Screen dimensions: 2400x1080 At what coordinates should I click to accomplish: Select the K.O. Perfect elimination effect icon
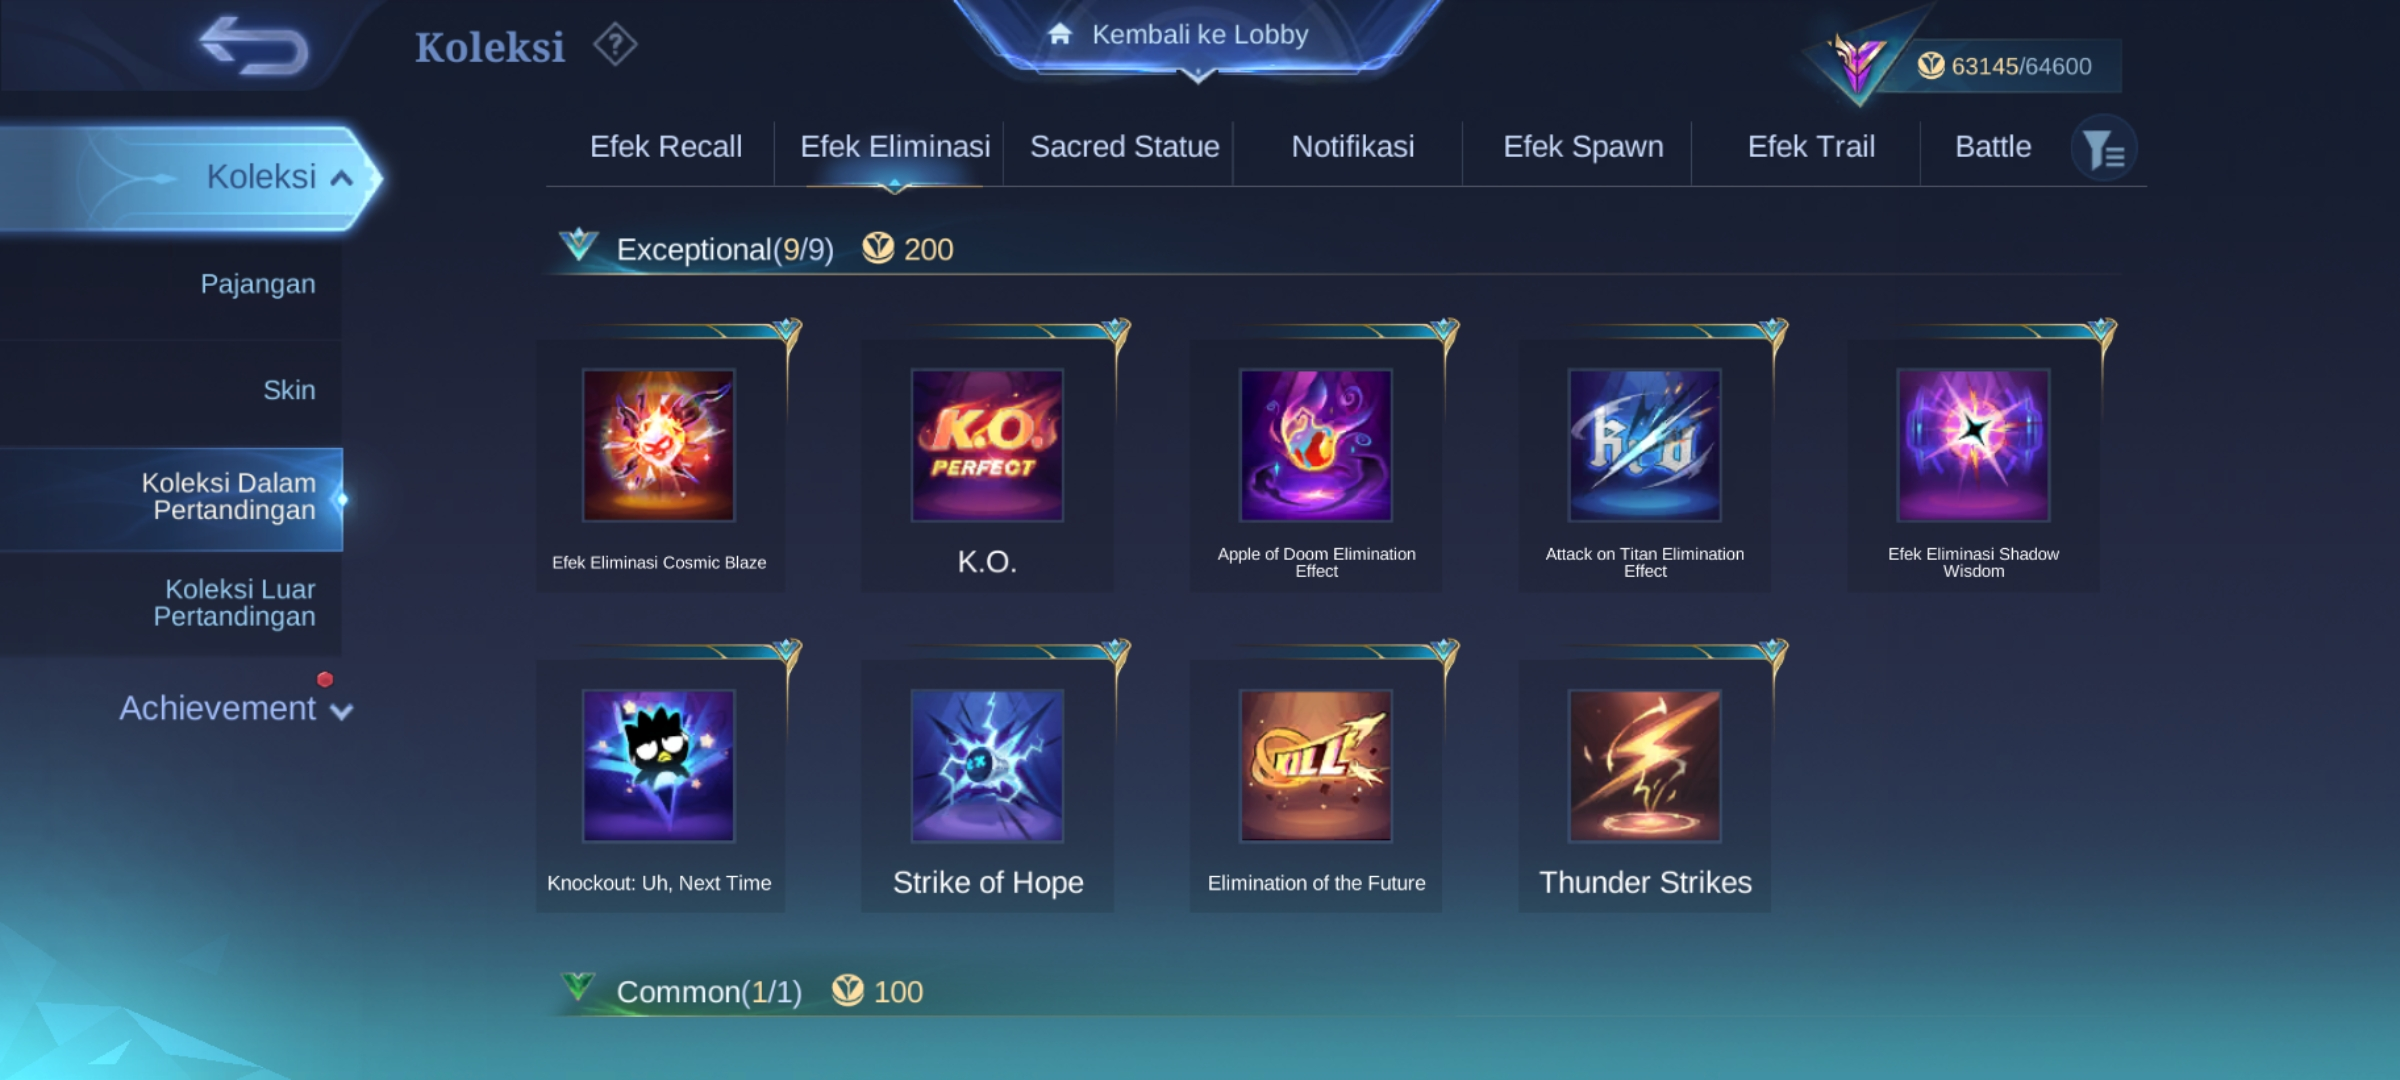(x=987, y=446)
